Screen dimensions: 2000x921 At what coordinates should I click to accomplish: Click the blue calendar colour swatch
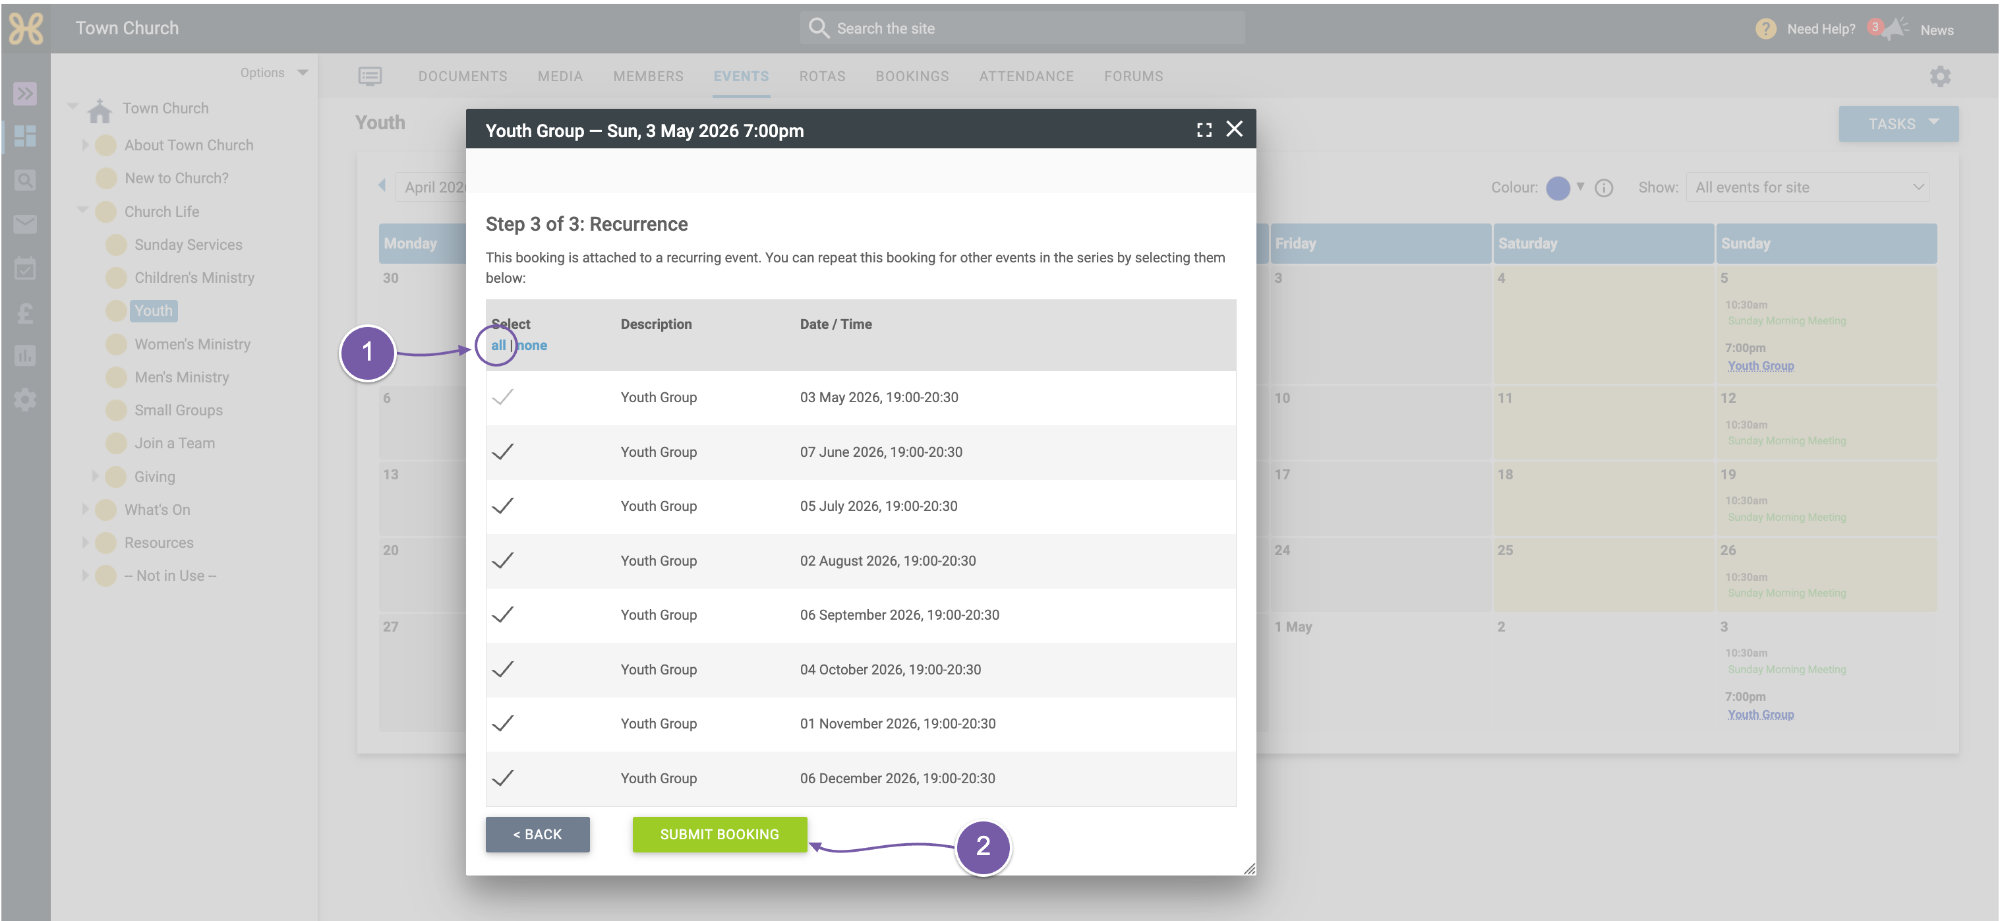(x=1558, y=188)
